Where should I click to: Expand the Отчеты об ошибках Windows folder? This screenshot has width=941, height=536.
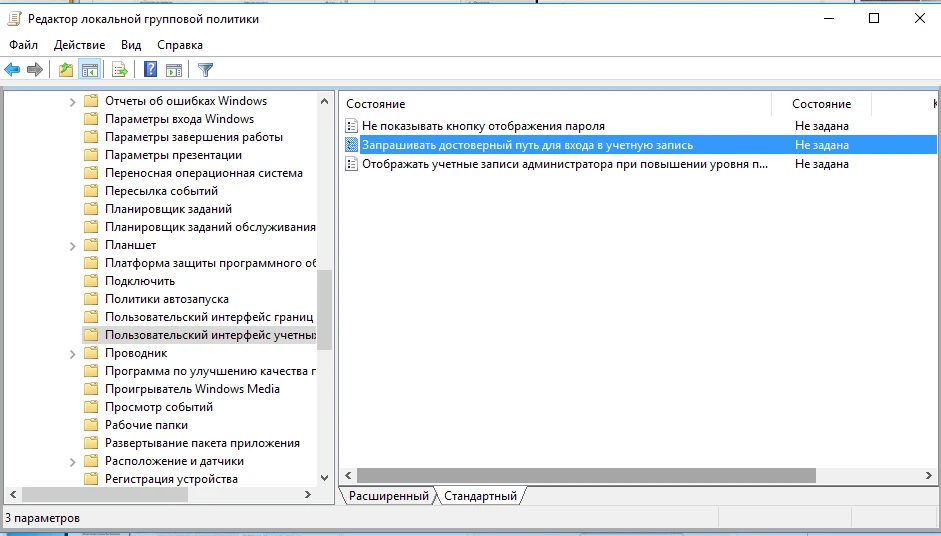pos(73,101)
